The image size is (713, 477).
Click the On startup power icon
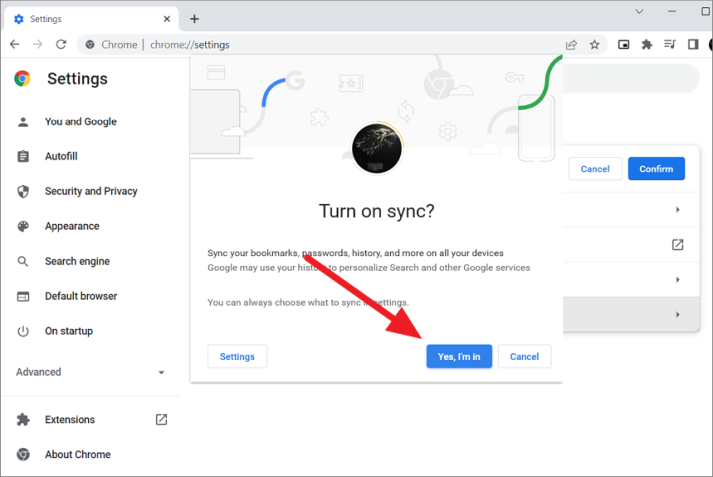(x=23, y=331)
